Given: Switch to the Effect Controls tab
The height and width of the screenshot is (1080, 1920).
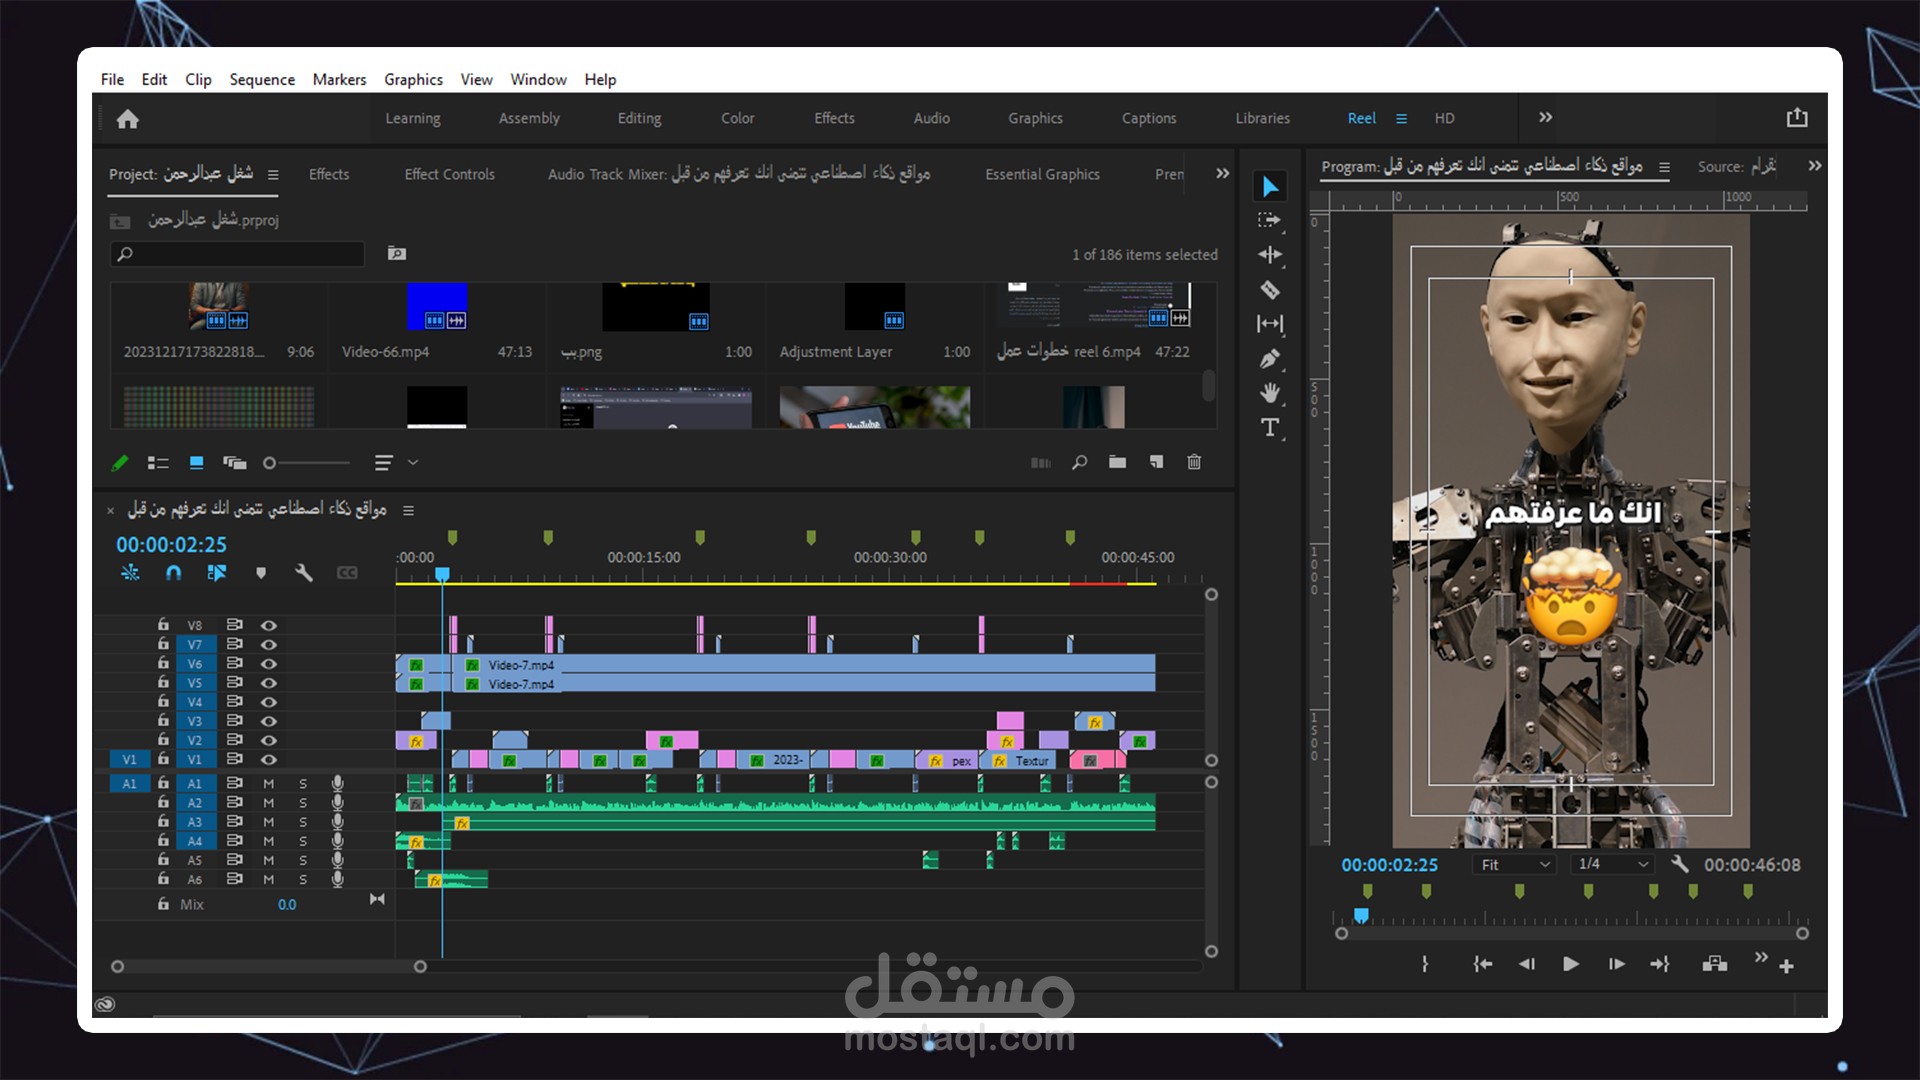Looking at the screenshot, I should [x=449, y=174].
